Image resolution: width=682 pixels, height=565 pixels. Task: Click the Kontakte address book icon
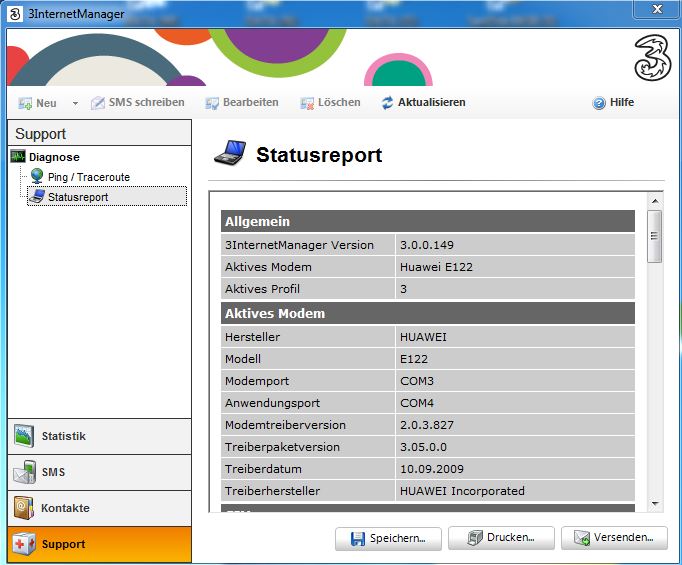click(23, 508)
